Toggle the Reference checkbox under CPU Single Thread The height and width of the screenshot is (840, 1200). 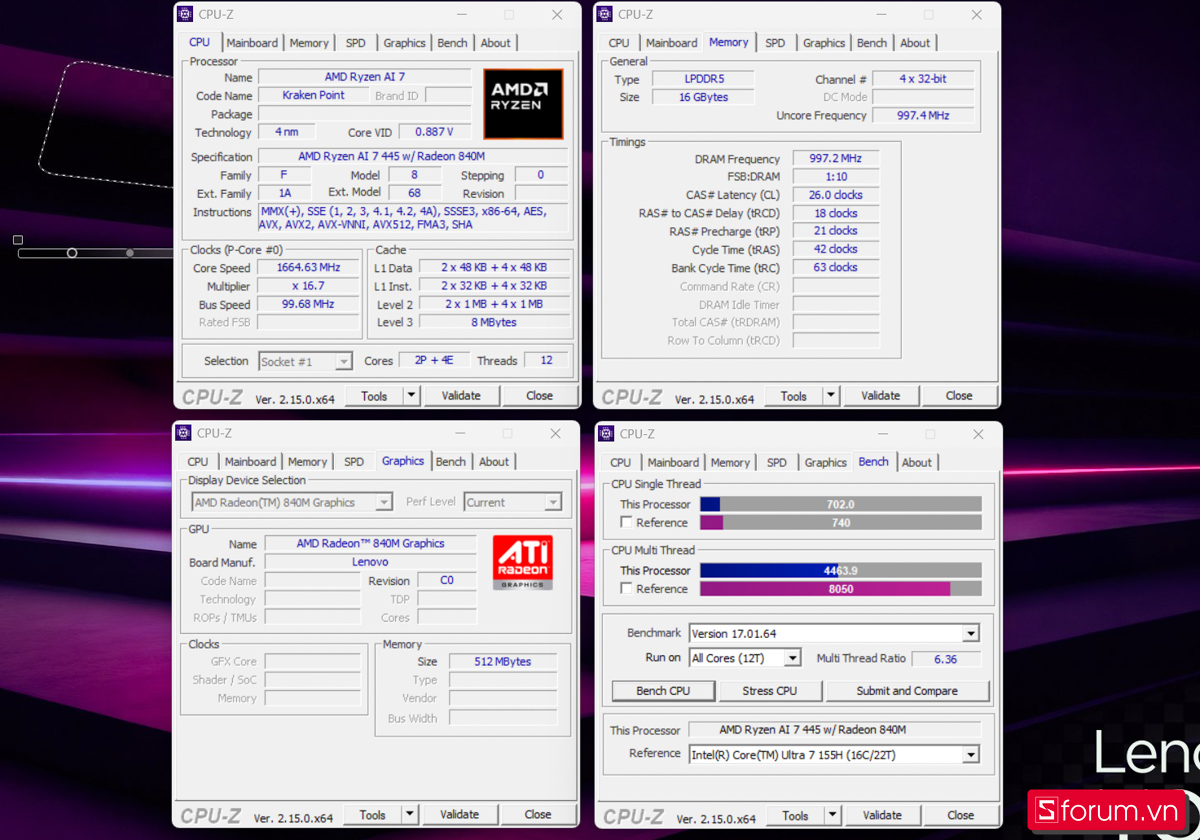[626, 522]
